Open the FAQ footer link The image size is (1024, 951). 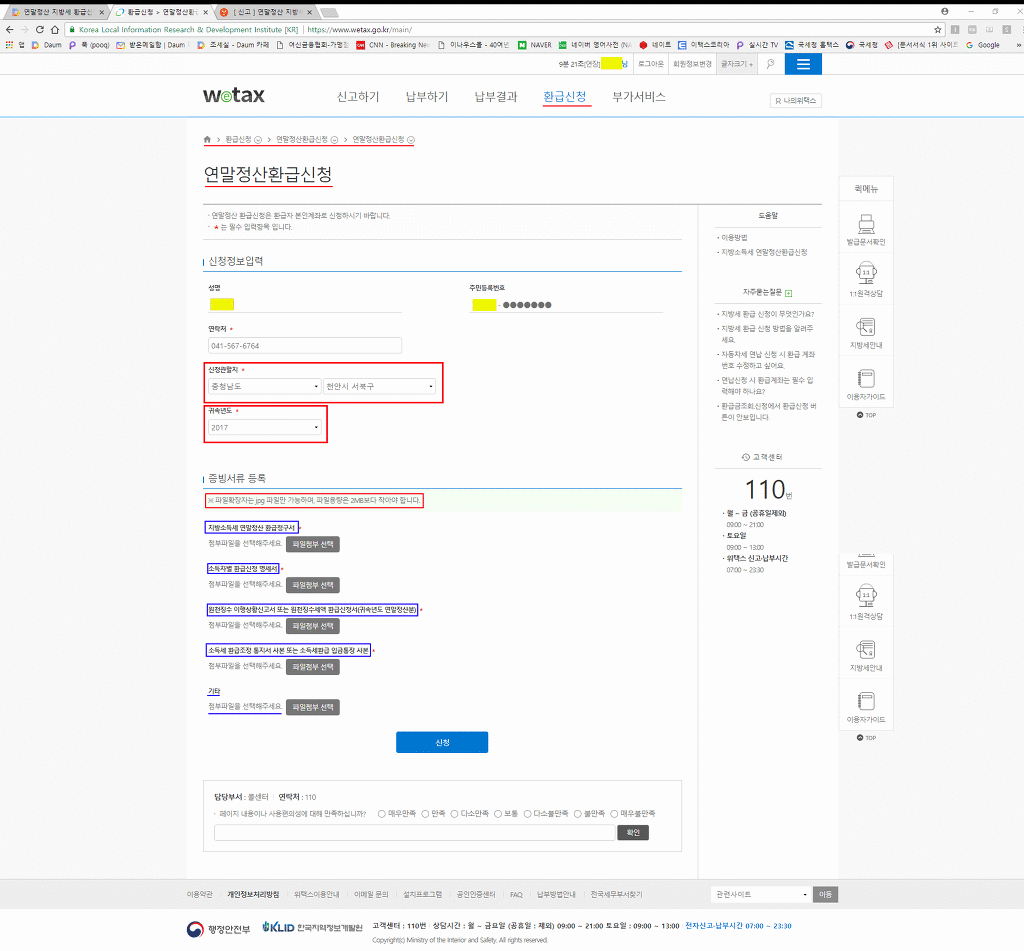coord(516,895)
